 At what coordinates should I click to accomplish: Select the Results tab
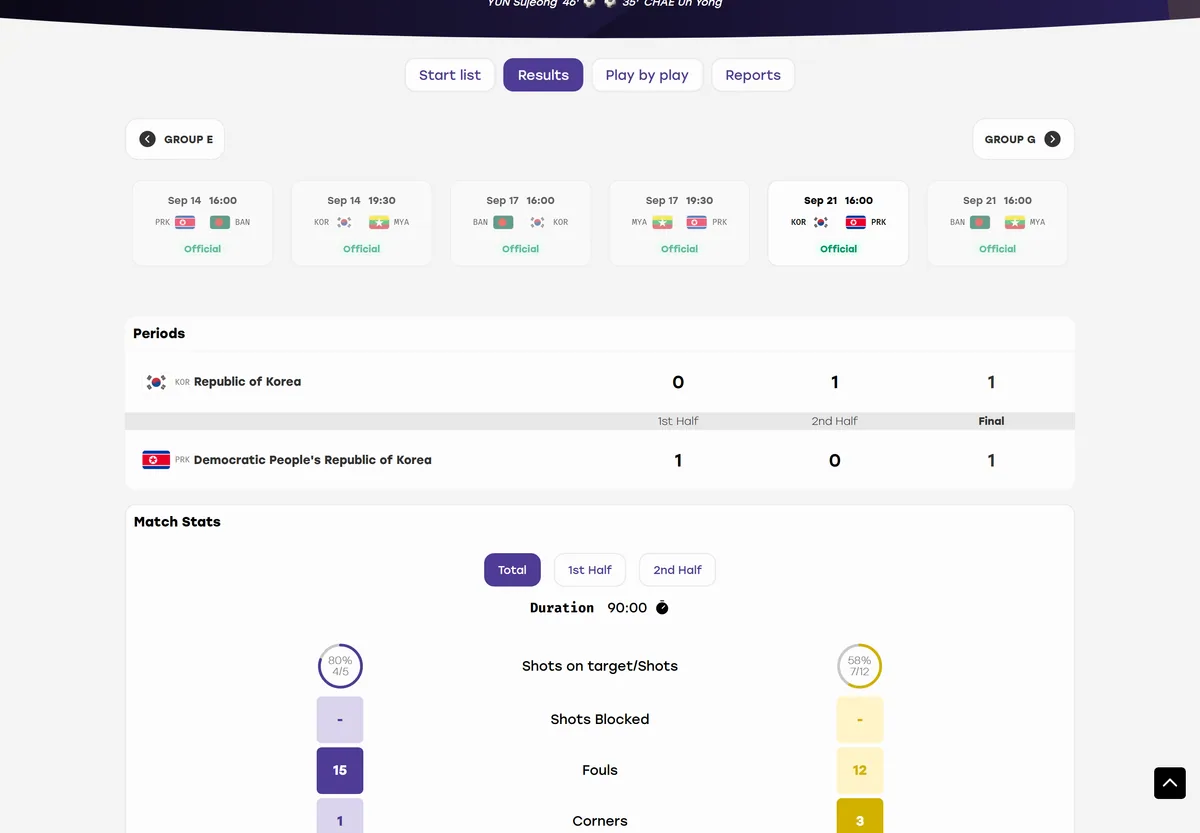click(x=543, y=75)
